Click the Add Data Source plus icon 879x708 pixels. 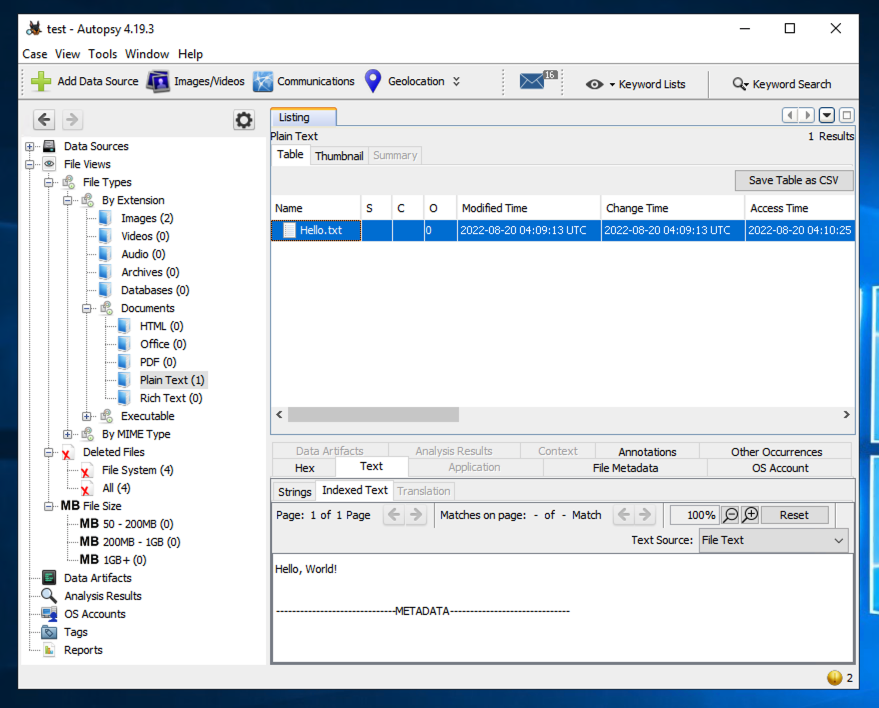[x=41, y=82]
